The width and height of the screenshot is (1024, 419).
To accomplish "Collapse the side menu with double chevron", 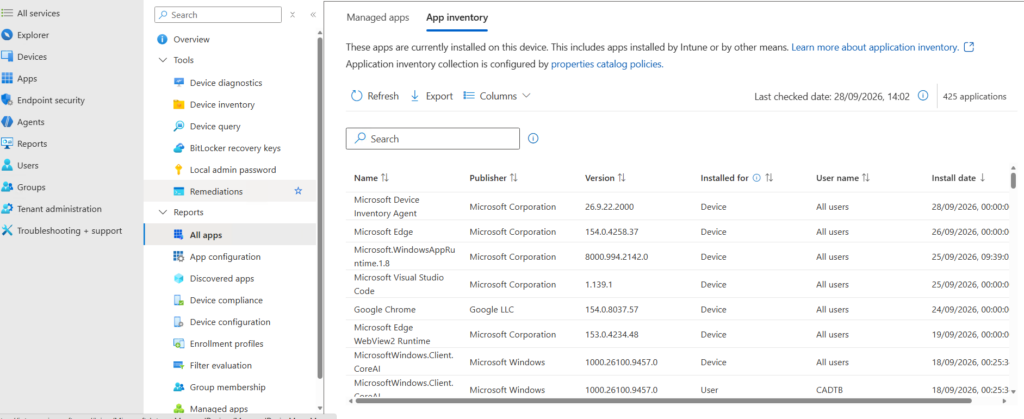I will (313, 14).
